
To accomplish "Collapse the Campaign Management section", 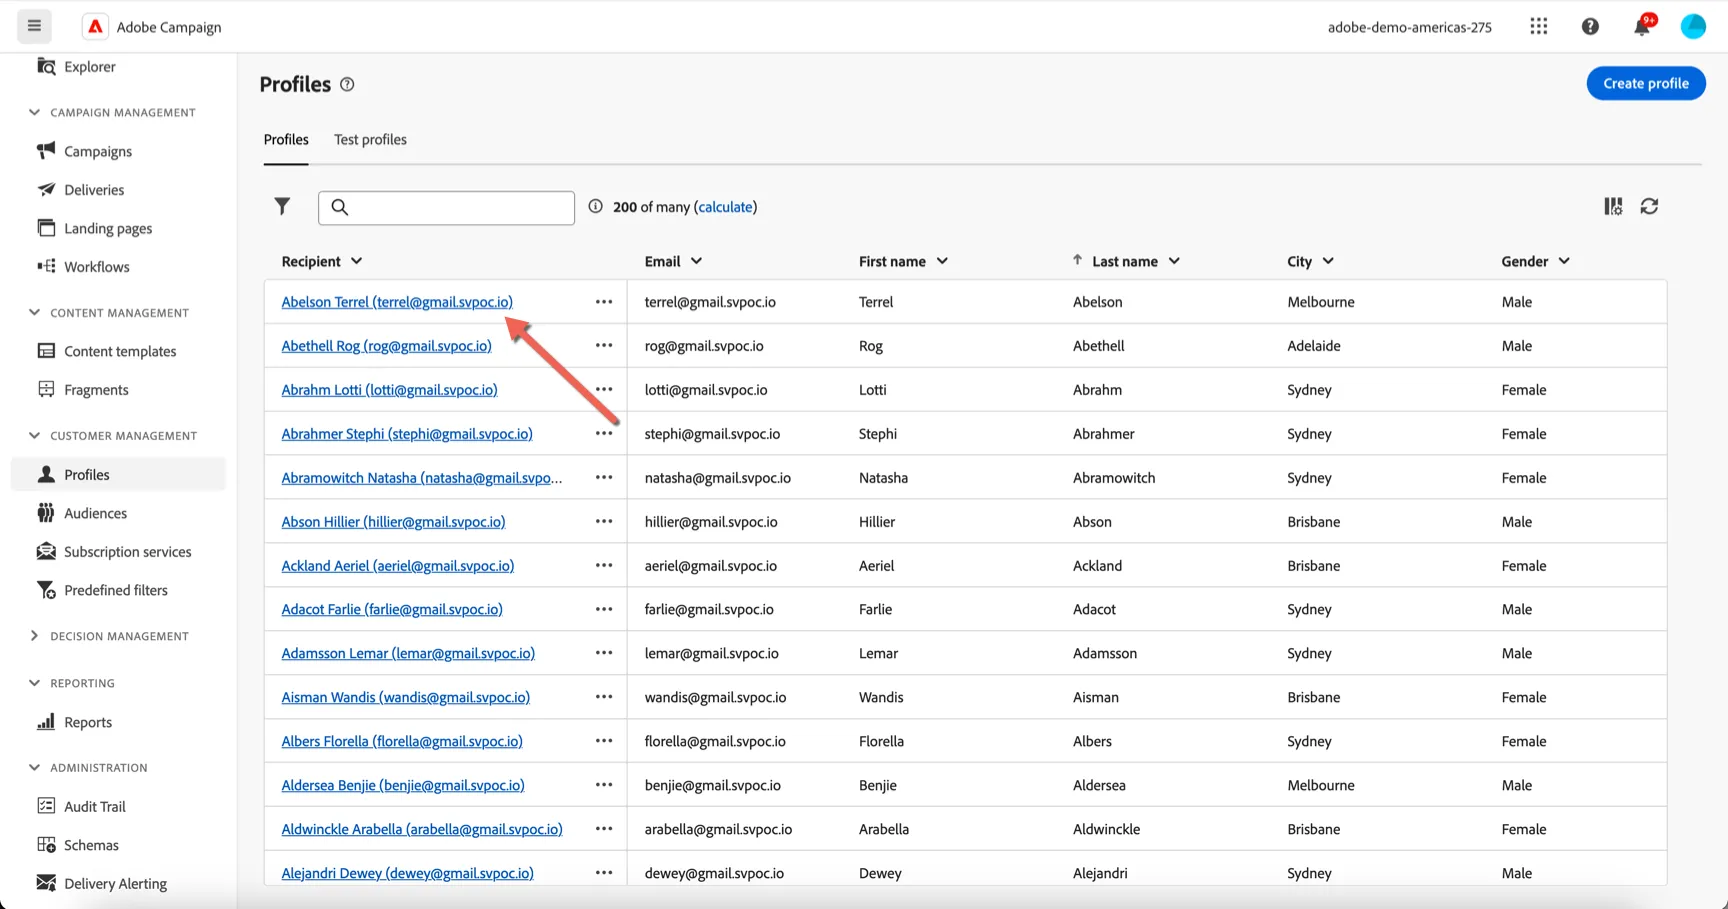I will (35, 112).
